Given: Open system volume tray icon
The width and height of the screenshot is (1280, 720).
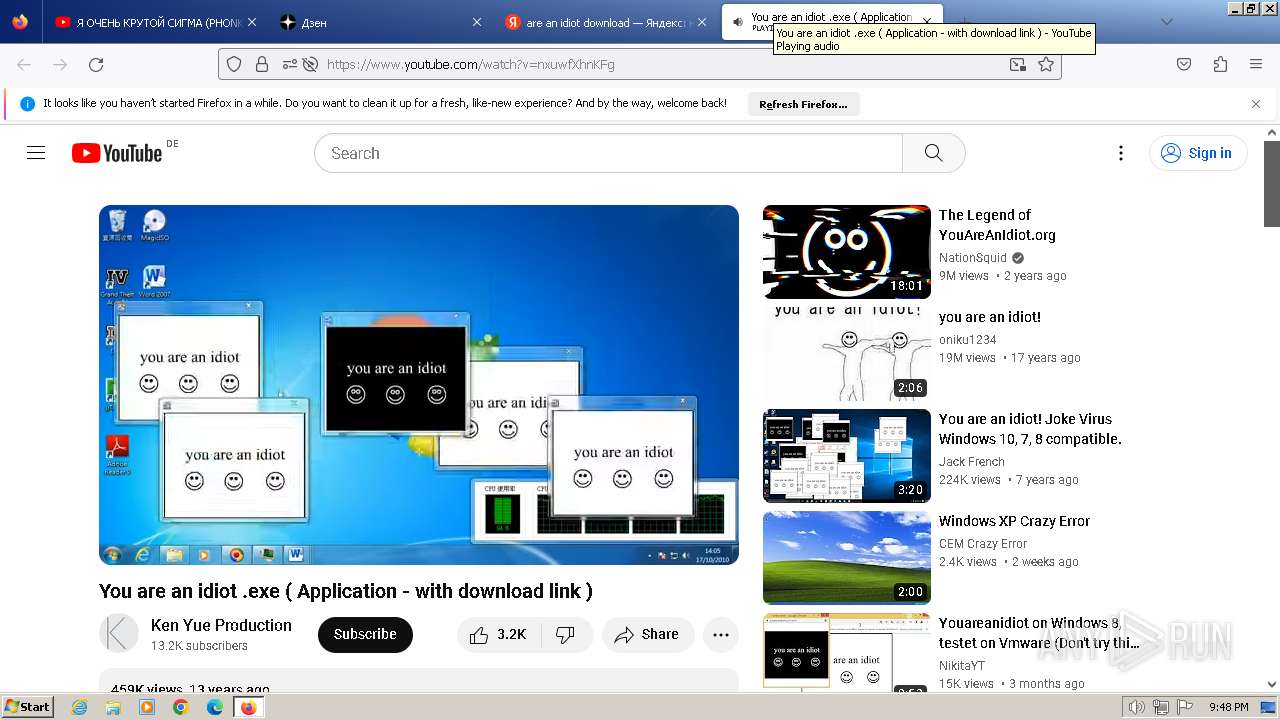Looking at the screenshot, I should 1138,707.
